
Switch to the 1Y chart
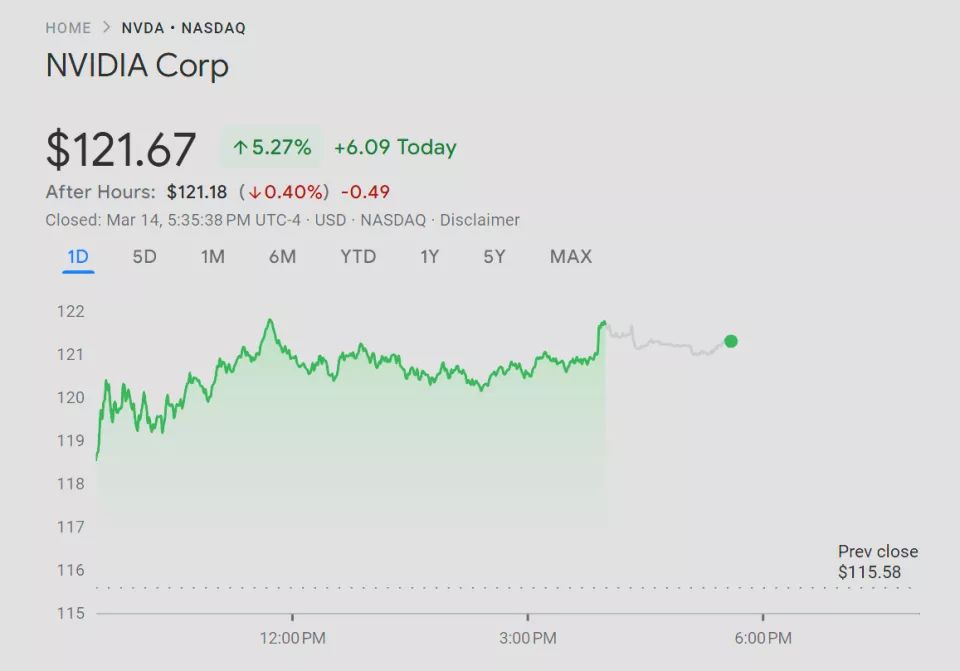point(429,257)
